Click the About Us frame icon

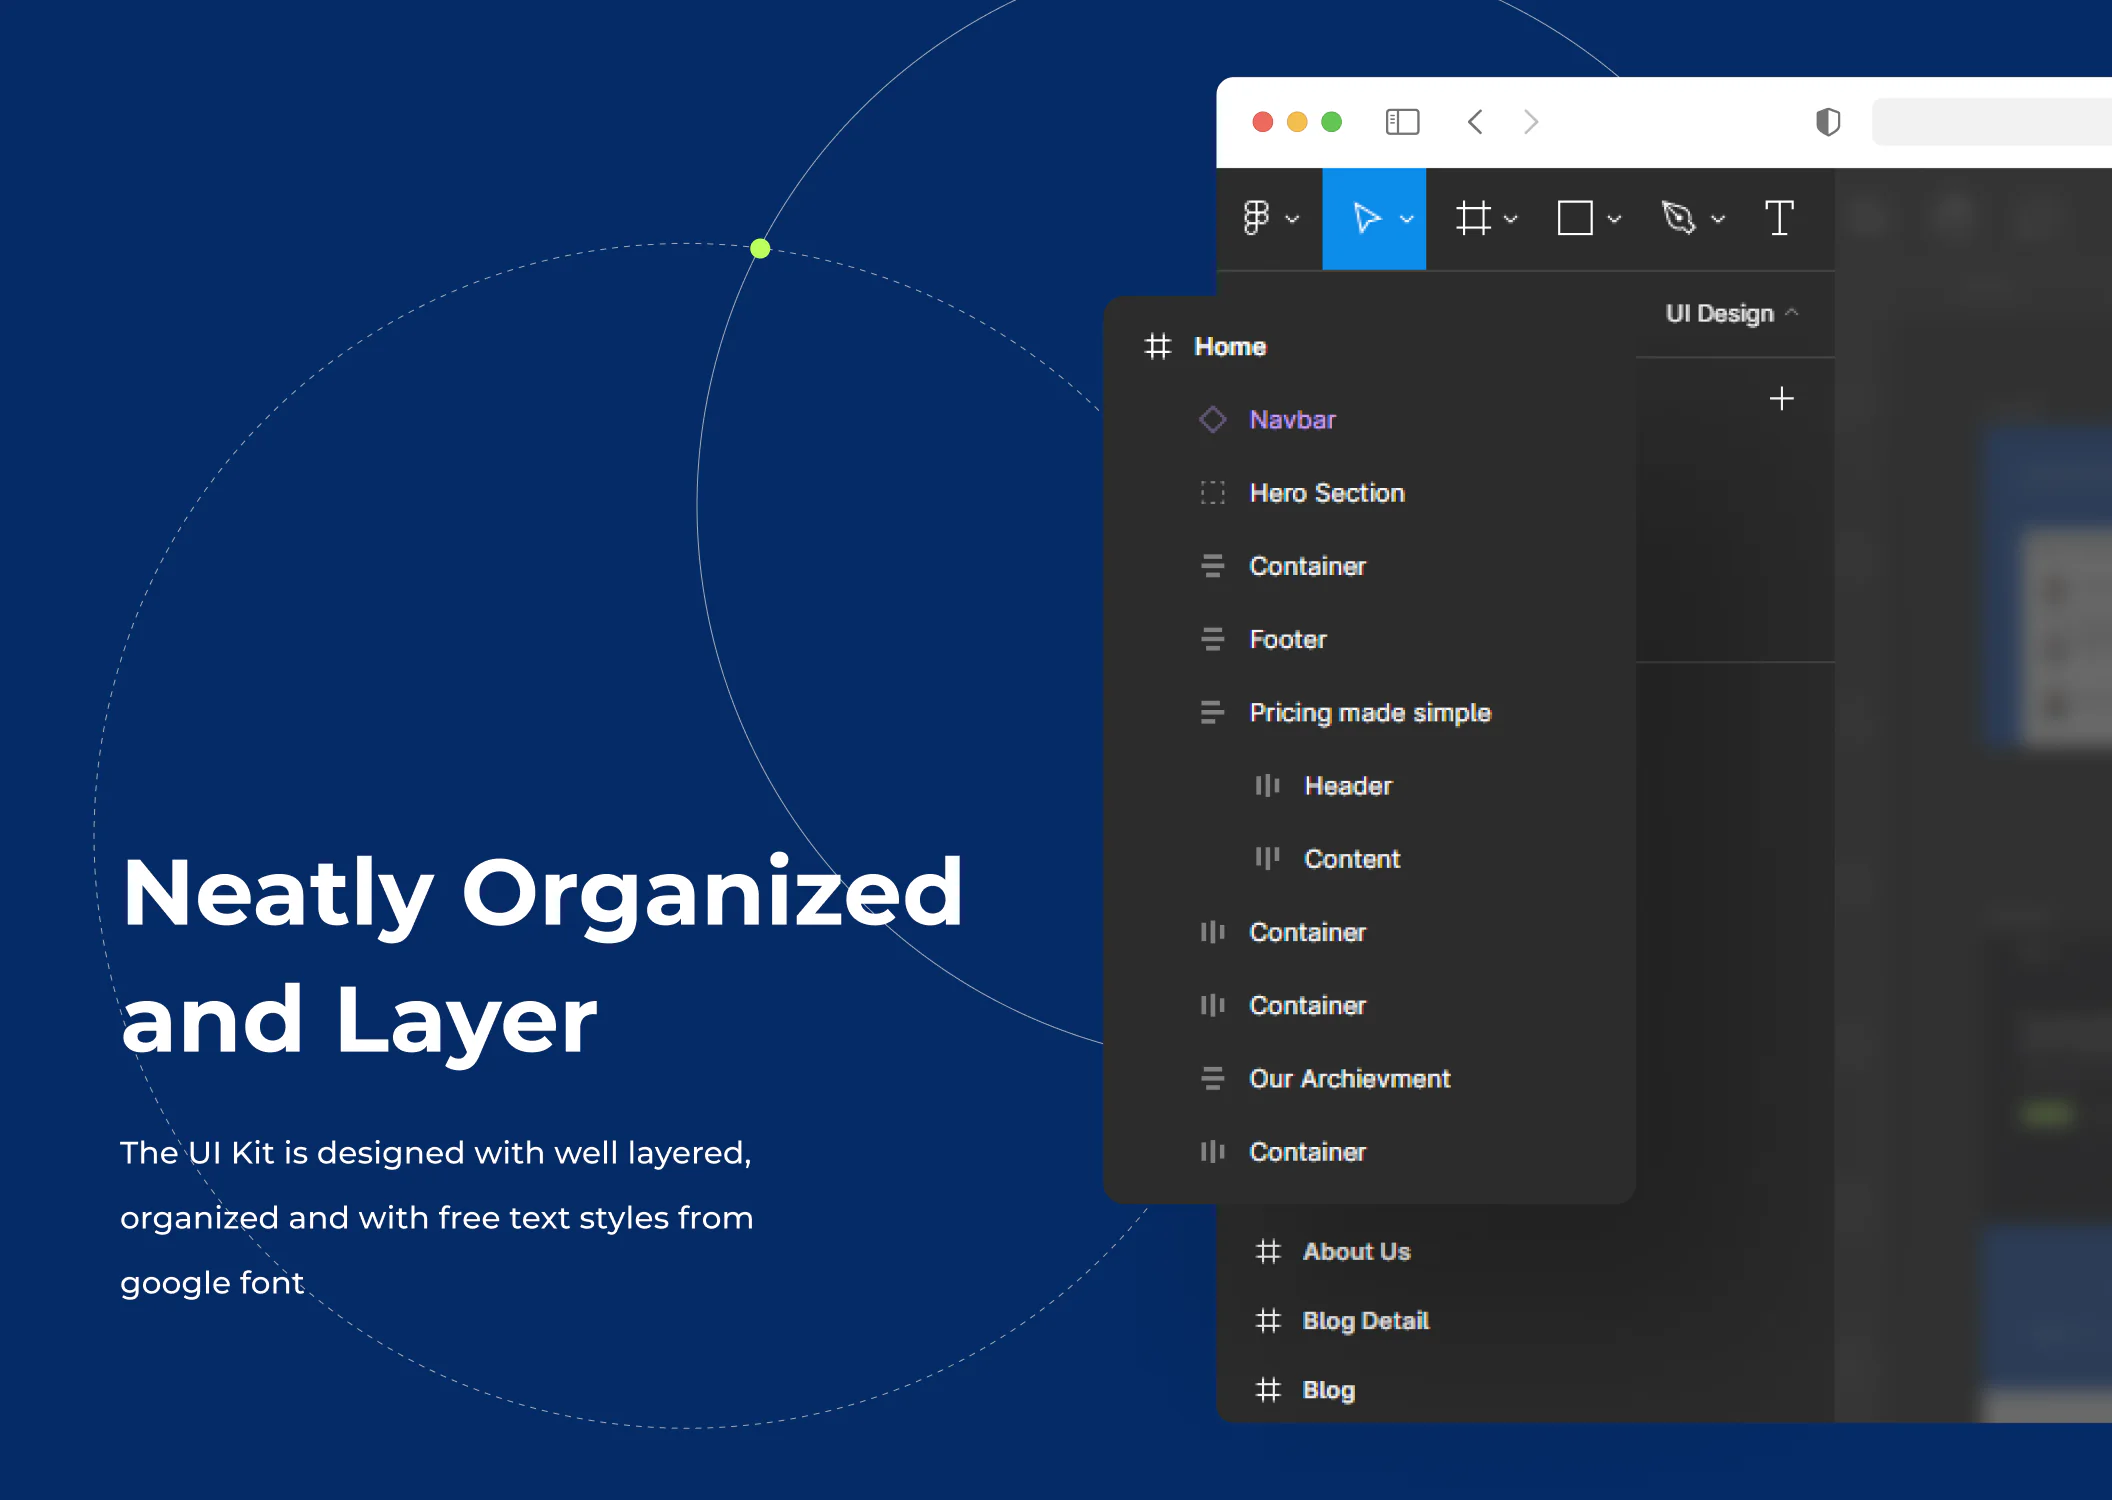[x=1267, y=1252]
